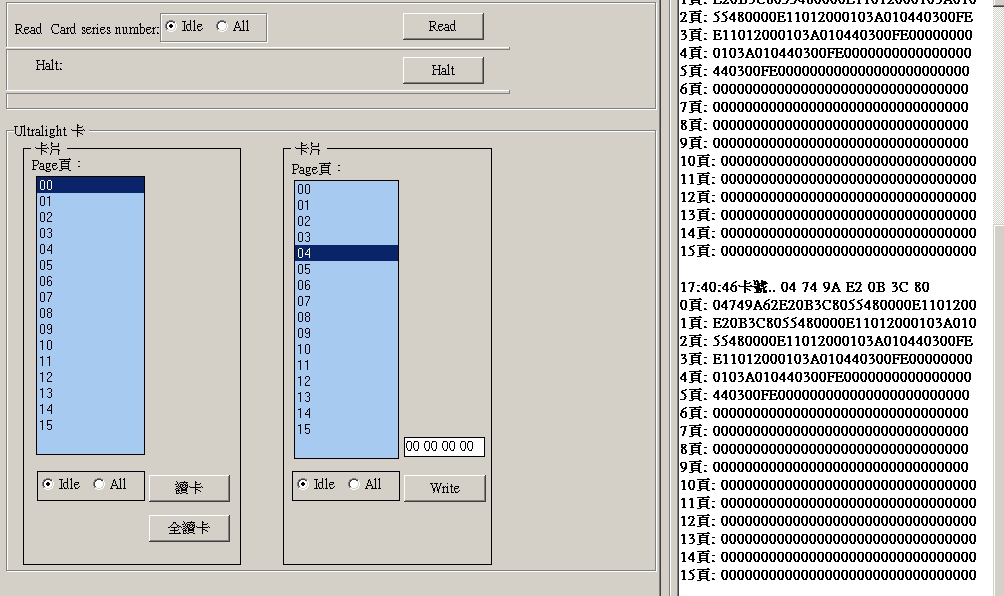1004x596 pixels.
Task: Select page 15 in left page list
Action: pyautogui.click(x=90, y=425)
